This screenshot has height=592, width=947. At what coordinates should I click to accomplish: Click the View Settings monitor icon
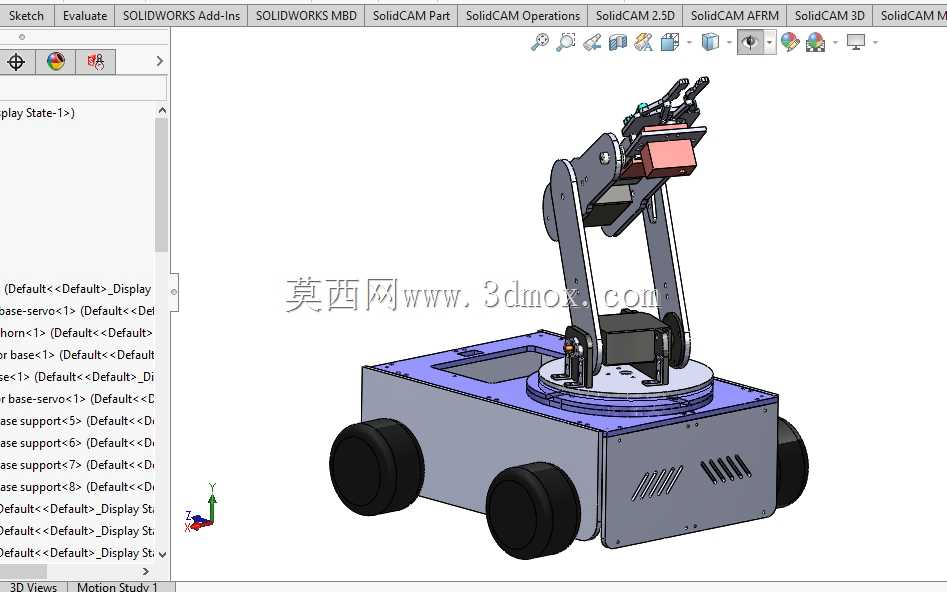(x=856, y=42)
